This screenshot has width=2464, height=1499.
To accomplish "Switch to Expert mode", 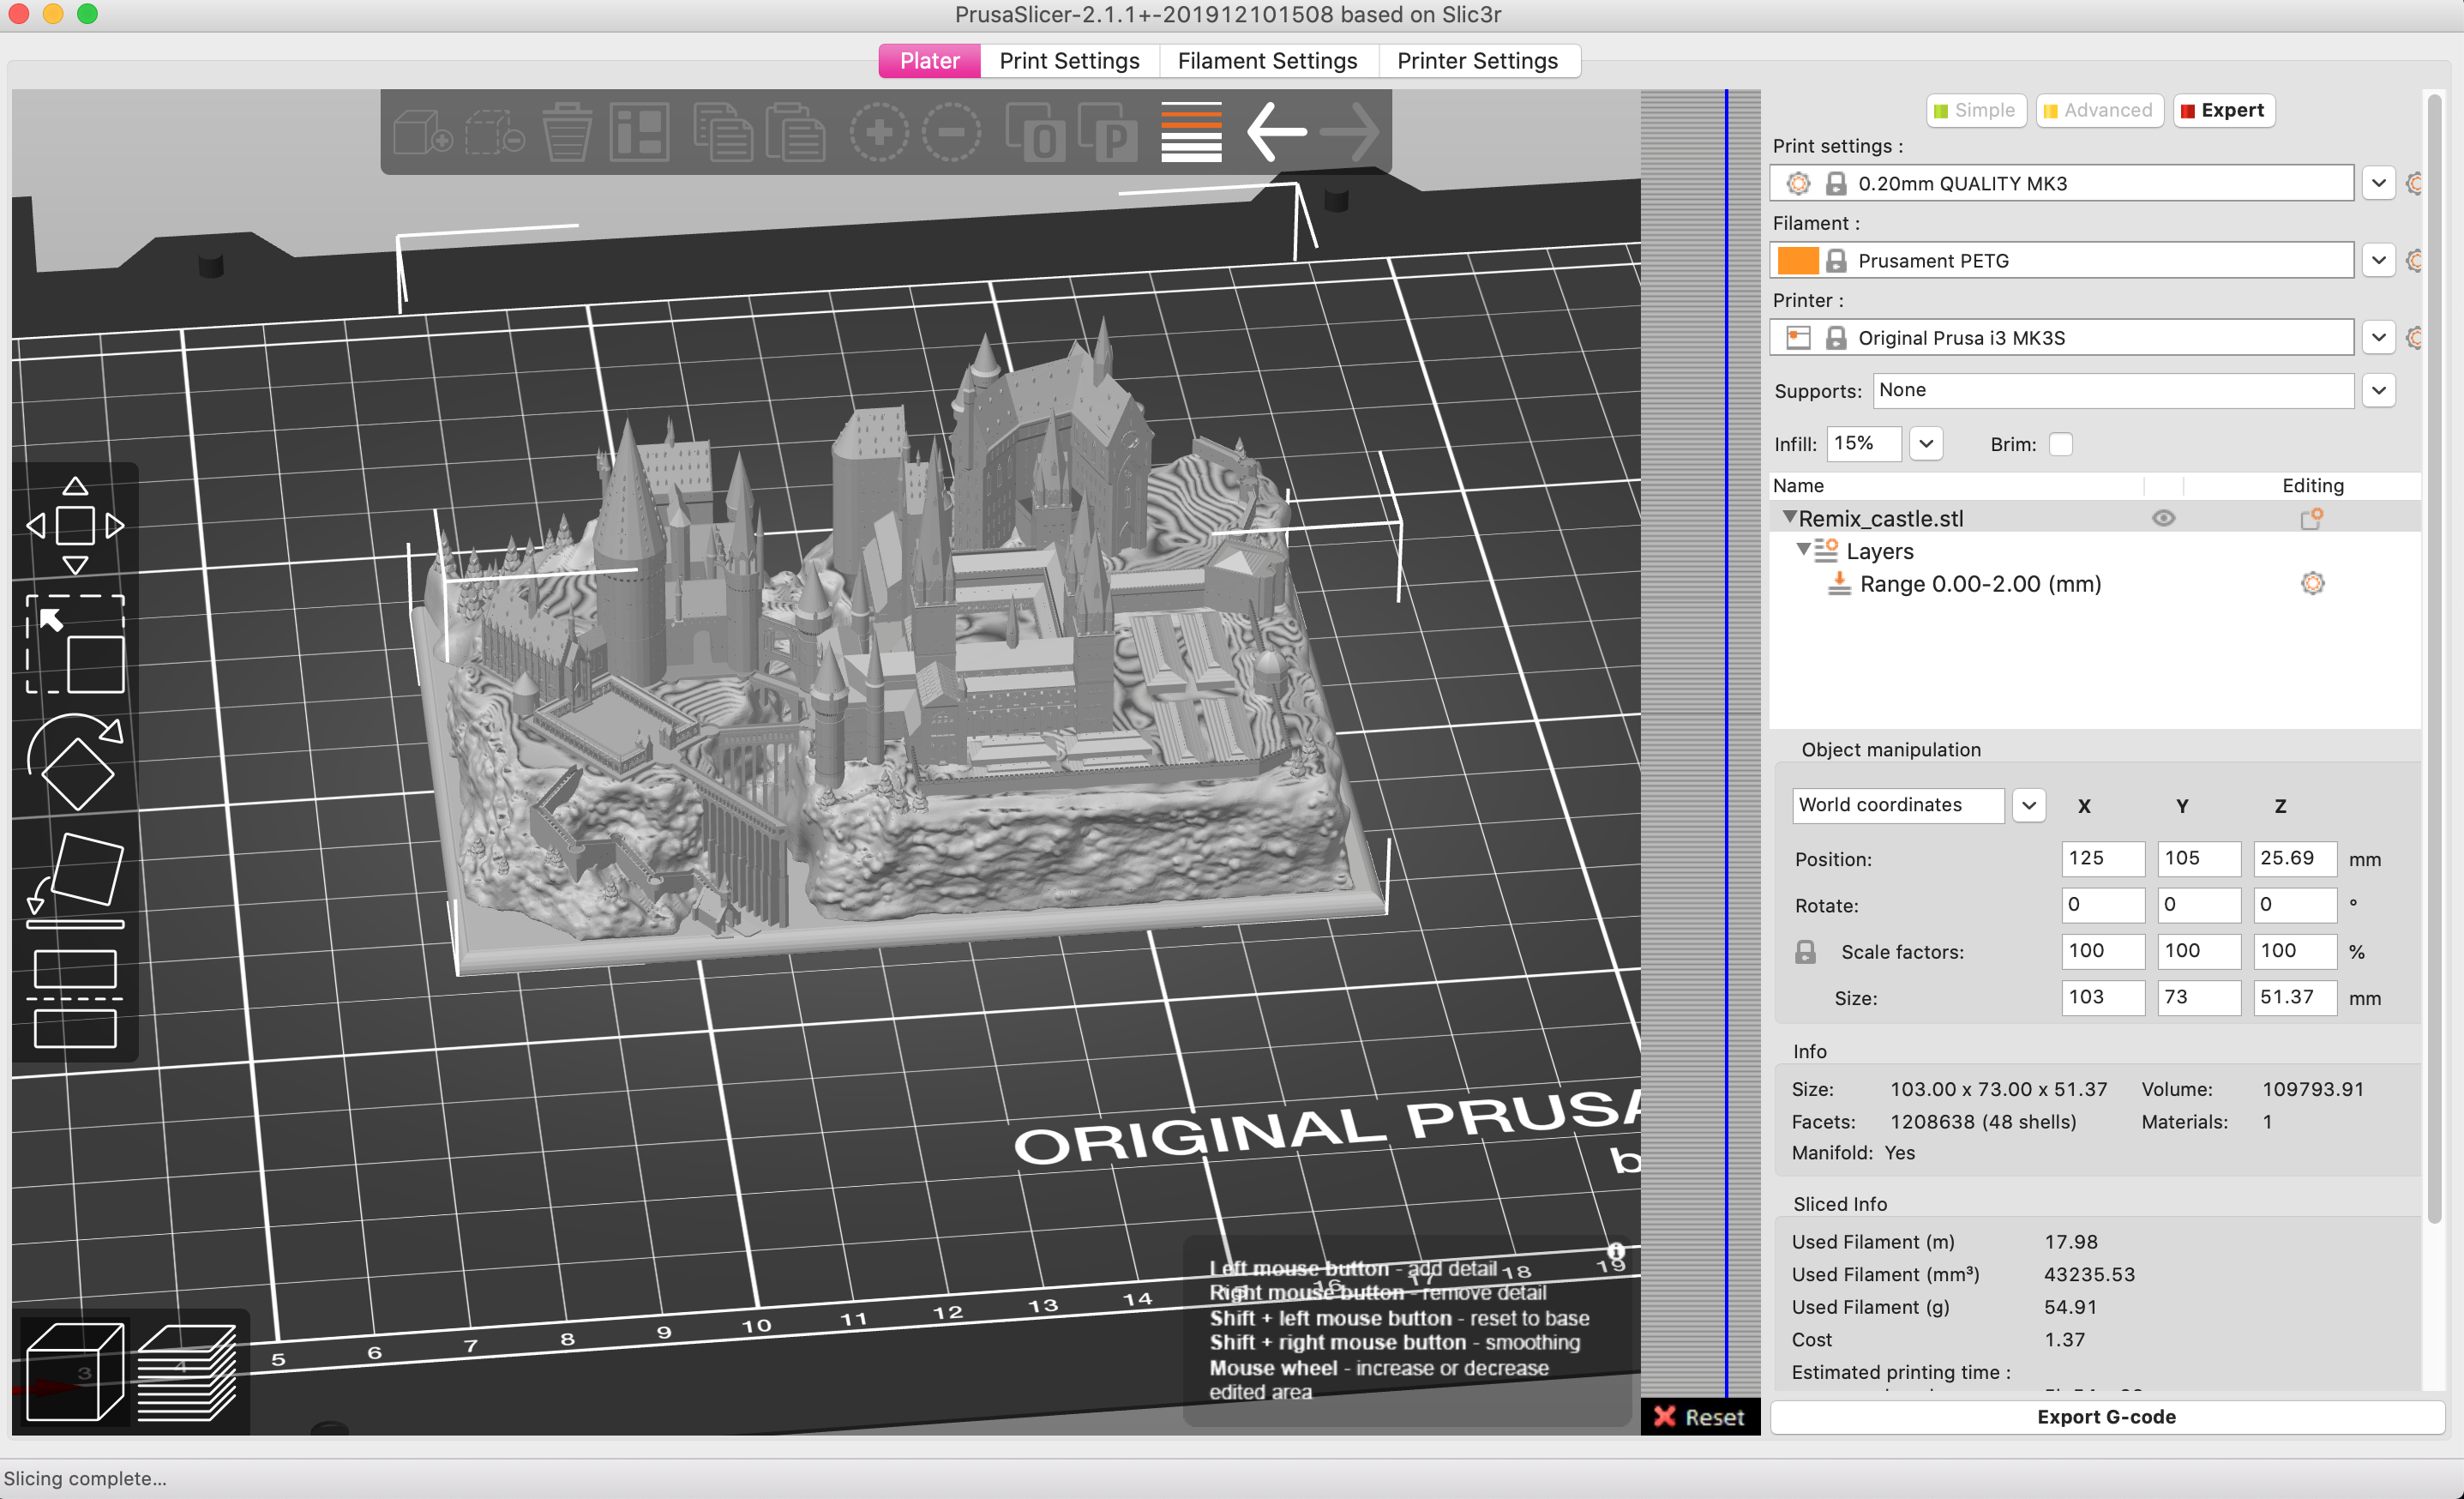I will 2223,110.
